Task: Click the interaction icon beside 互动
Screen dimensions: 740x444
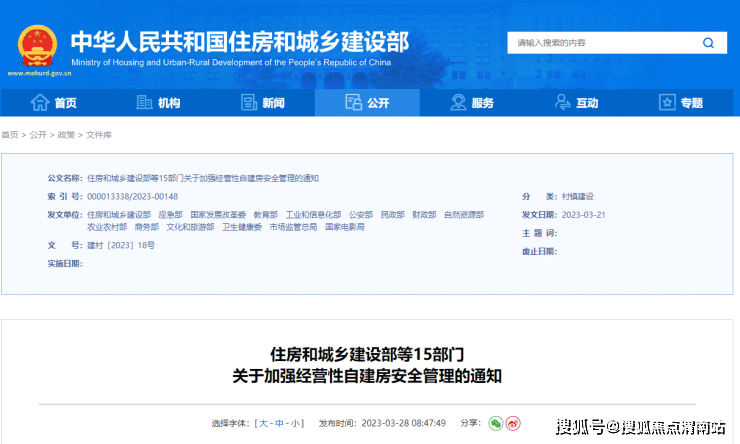Action: pyautogui.click(x=562, y=103)
